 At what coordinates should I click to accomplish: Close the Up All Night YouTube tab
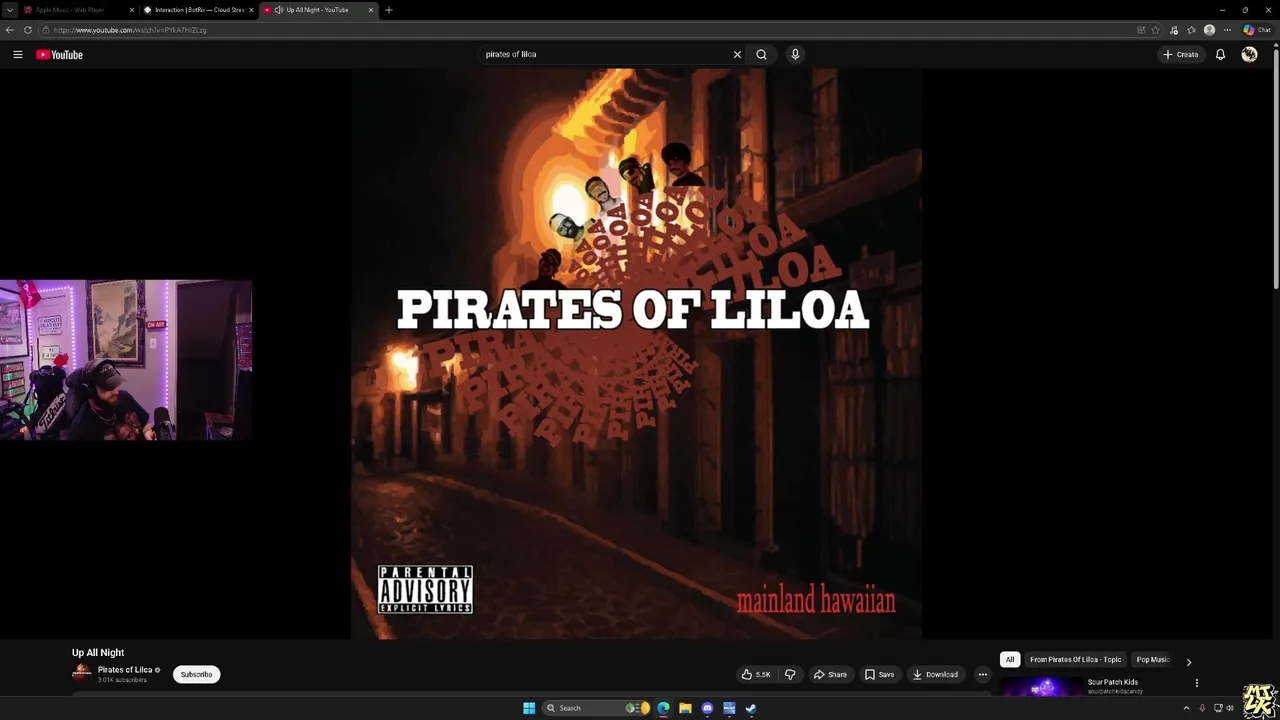point(371,10)
